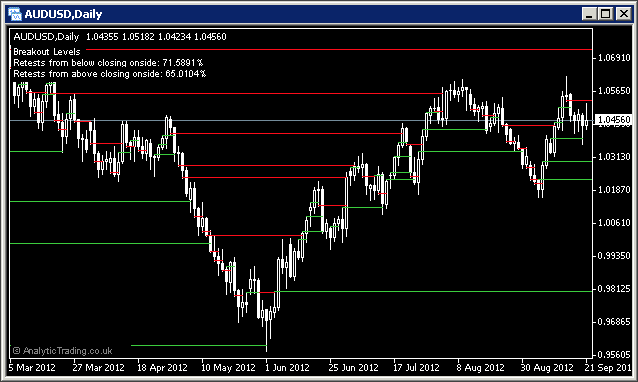Image resolution: width=638 pixels, height=382 pixels.
Task: Click the 0.95605 price scale label
Action: [x=614, y=354]
